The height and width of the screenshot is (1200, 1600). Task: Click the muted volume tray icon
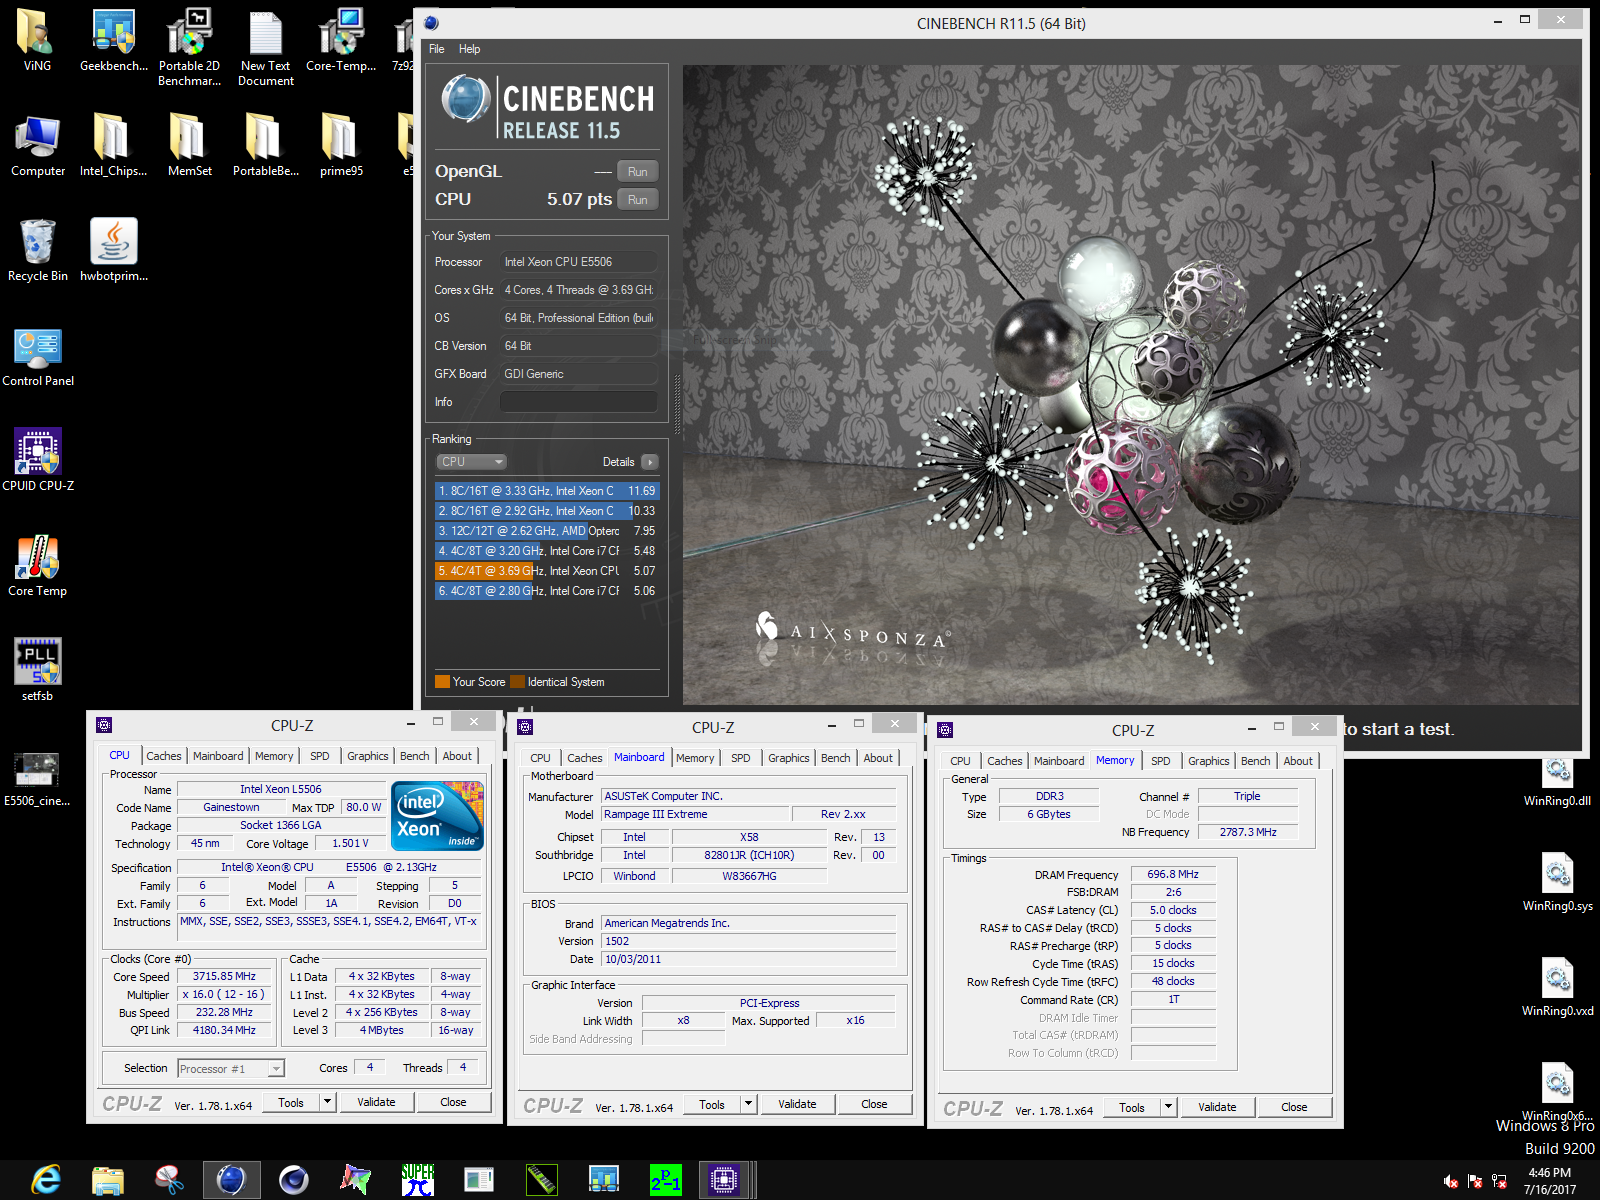[1451, 1181]
